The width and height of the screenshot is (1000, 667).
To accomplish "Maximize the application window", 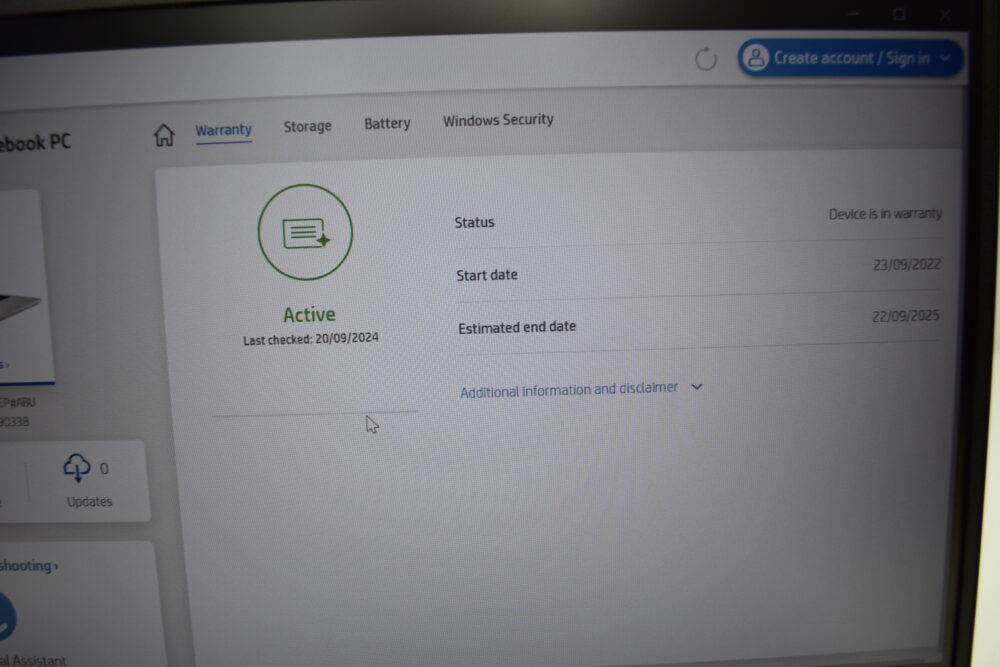I will coord(899,14).
